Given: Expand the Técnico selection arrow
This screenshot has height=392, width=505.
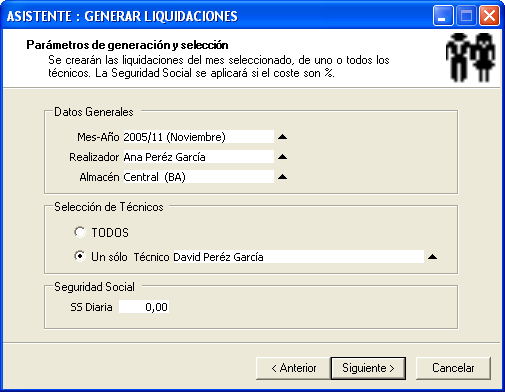Looking at the screenshot, I should pyautogui.click(x=432, y=257).
